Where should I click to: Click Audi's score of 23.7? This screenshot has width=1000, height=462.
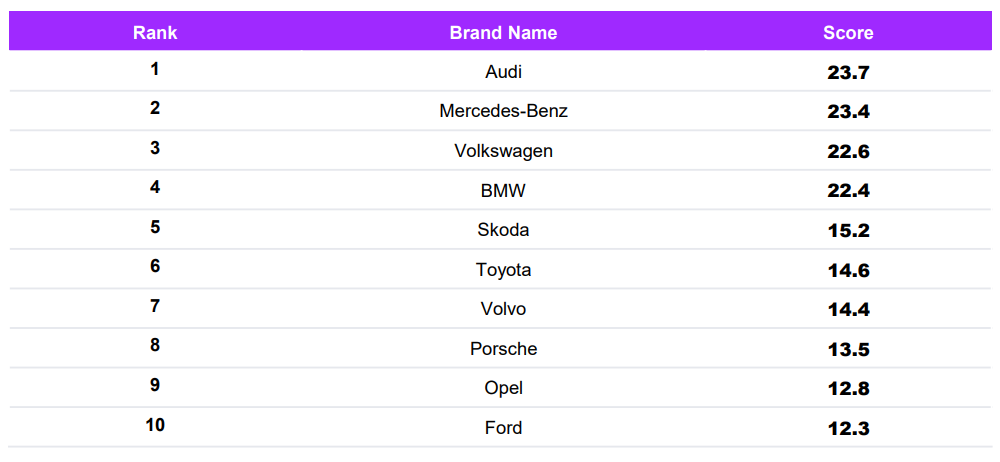click(x=848, y=72)
